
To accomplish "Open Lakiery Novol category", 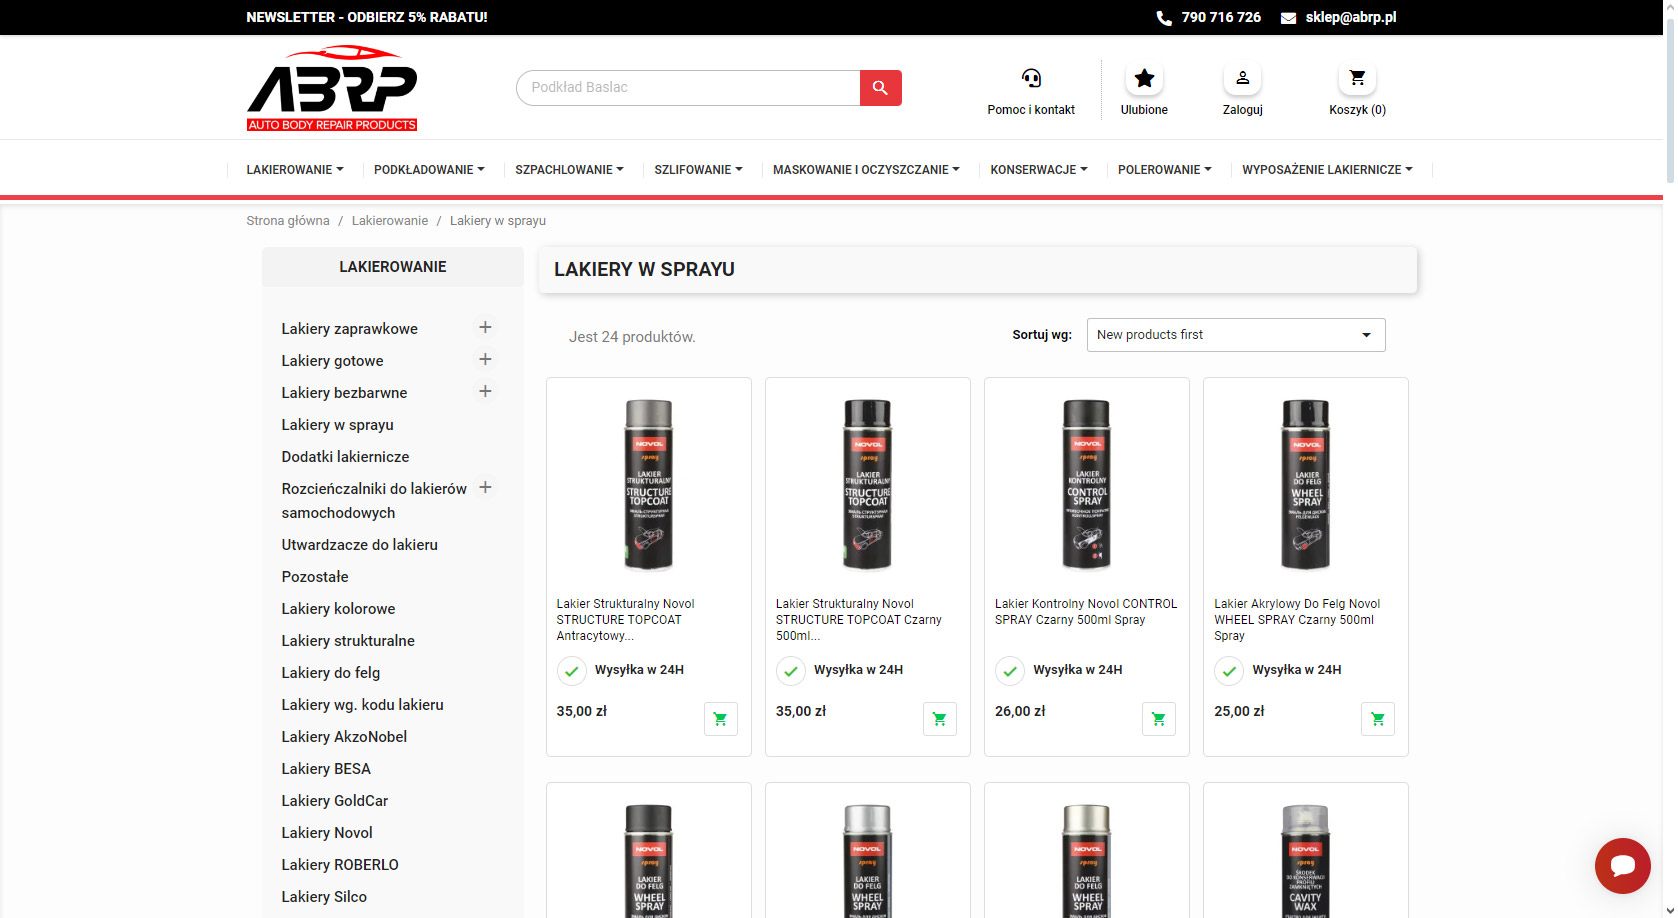I will [327, 833].
